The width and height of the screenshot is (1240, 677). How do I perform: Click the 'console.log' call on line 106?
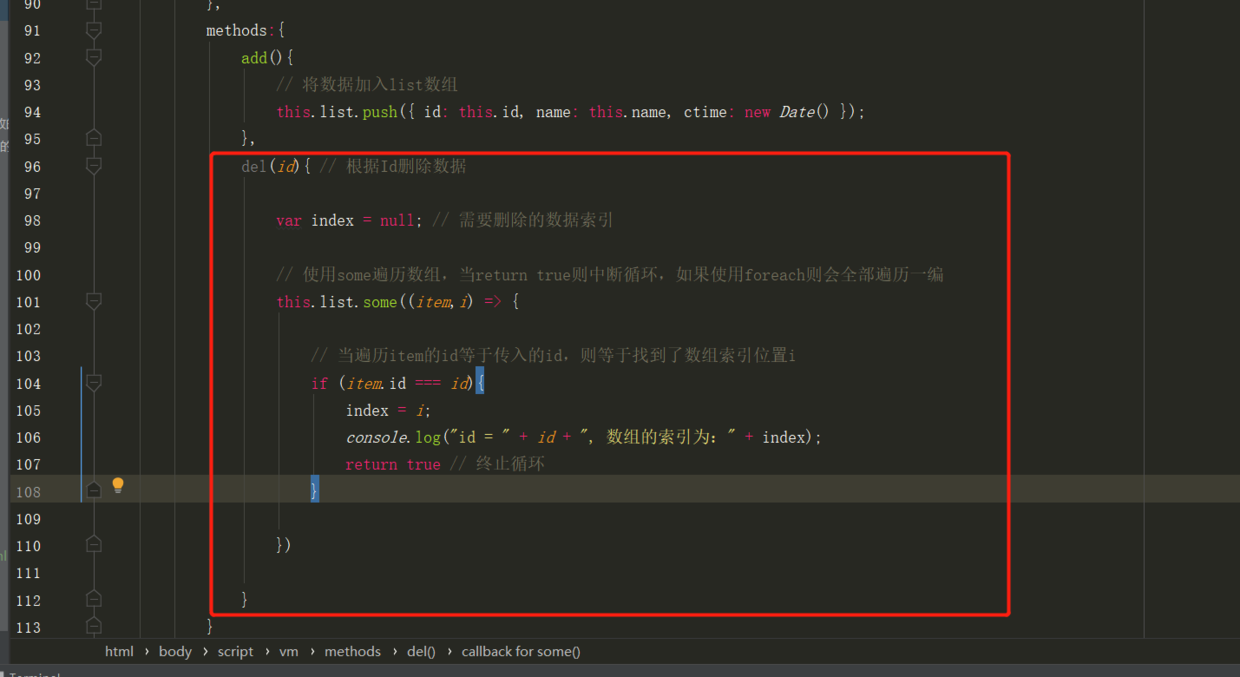(x=584, y=437)
